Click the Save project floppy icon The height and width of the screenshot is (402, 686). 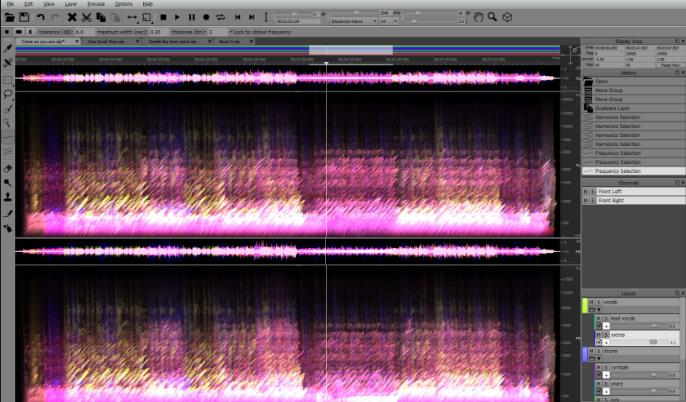pos(24,17)
